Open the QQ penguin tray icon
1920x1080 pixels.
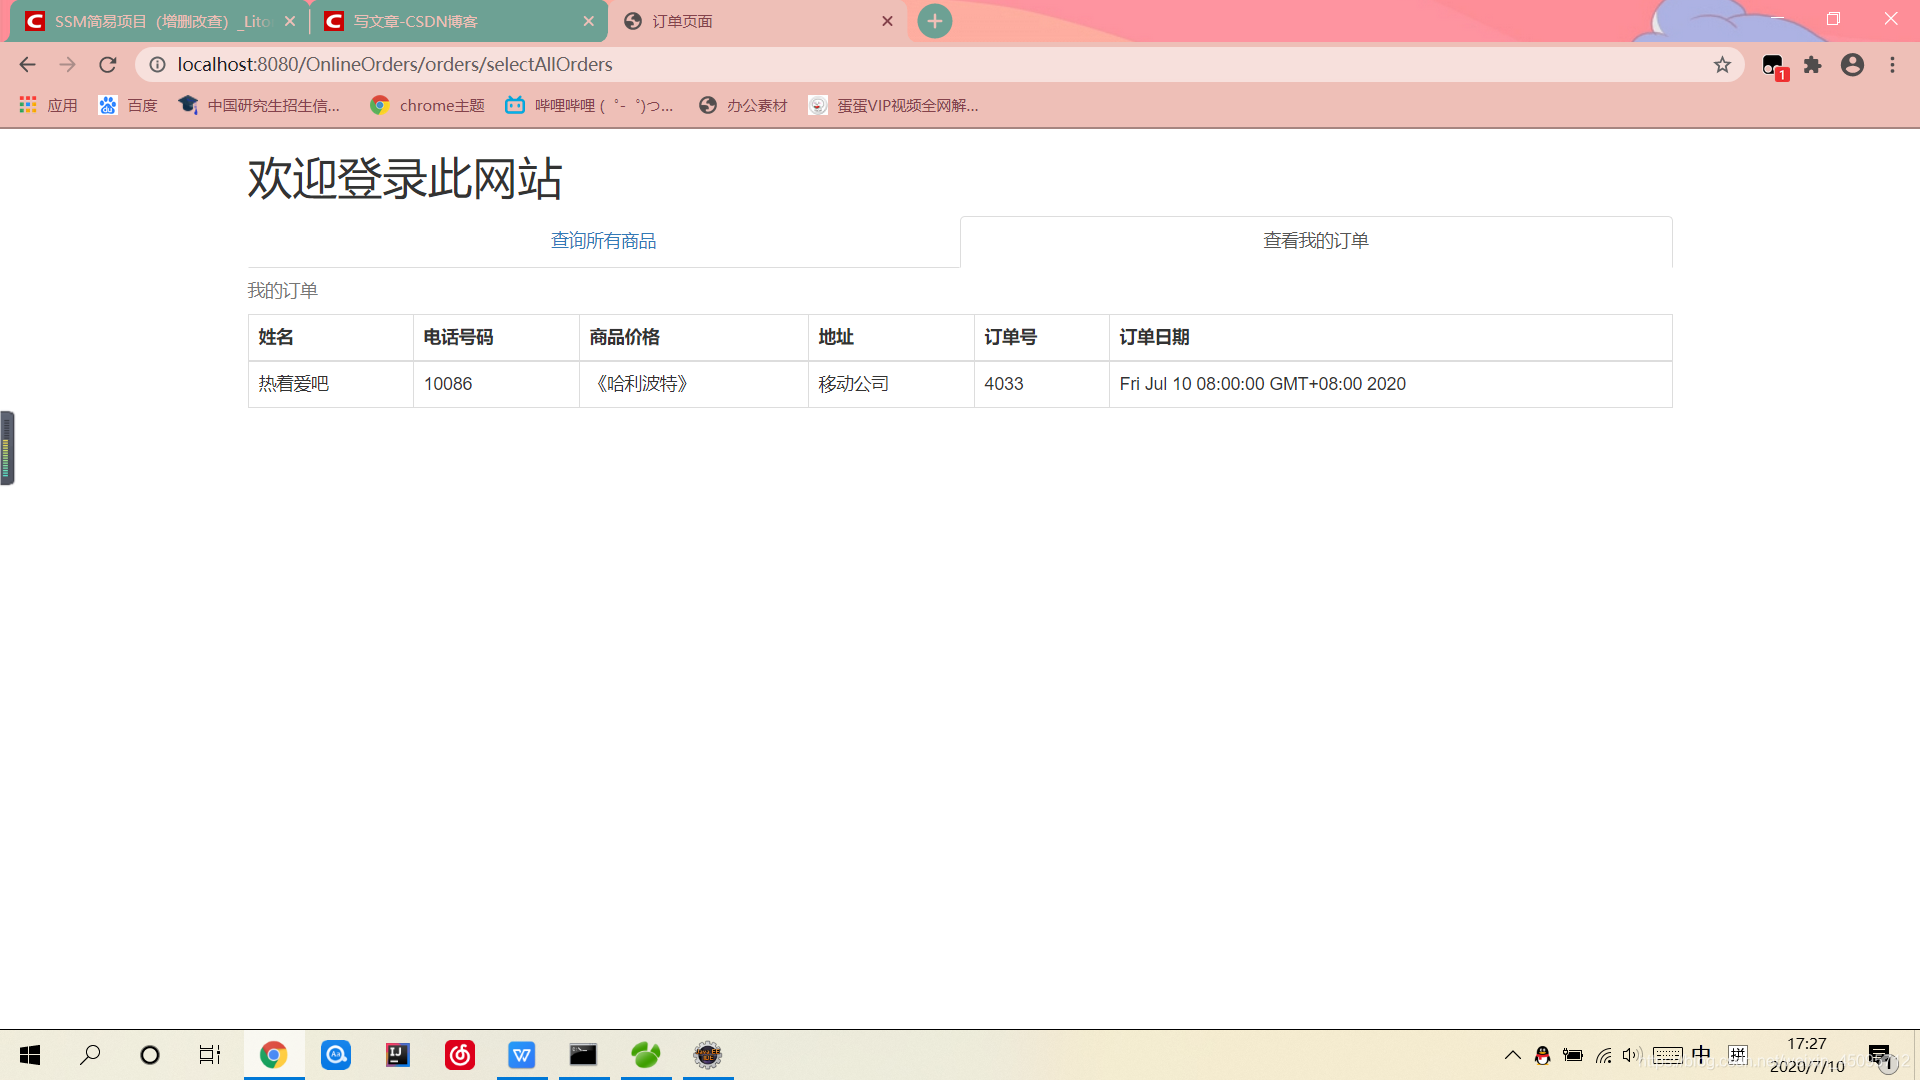tap(1542, 1055)
